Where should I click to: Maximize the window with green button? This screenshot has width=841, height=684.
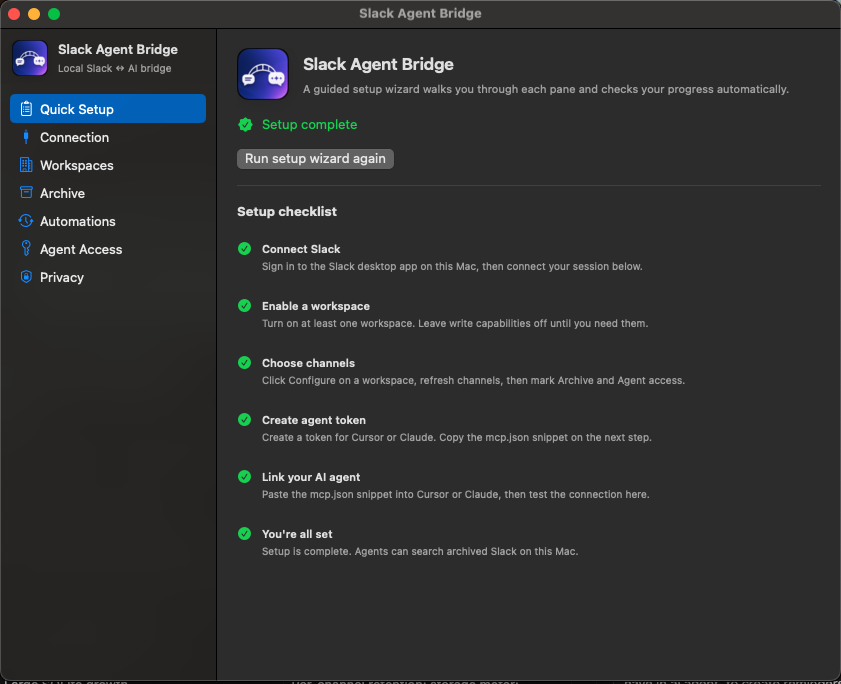click(54, 14)
